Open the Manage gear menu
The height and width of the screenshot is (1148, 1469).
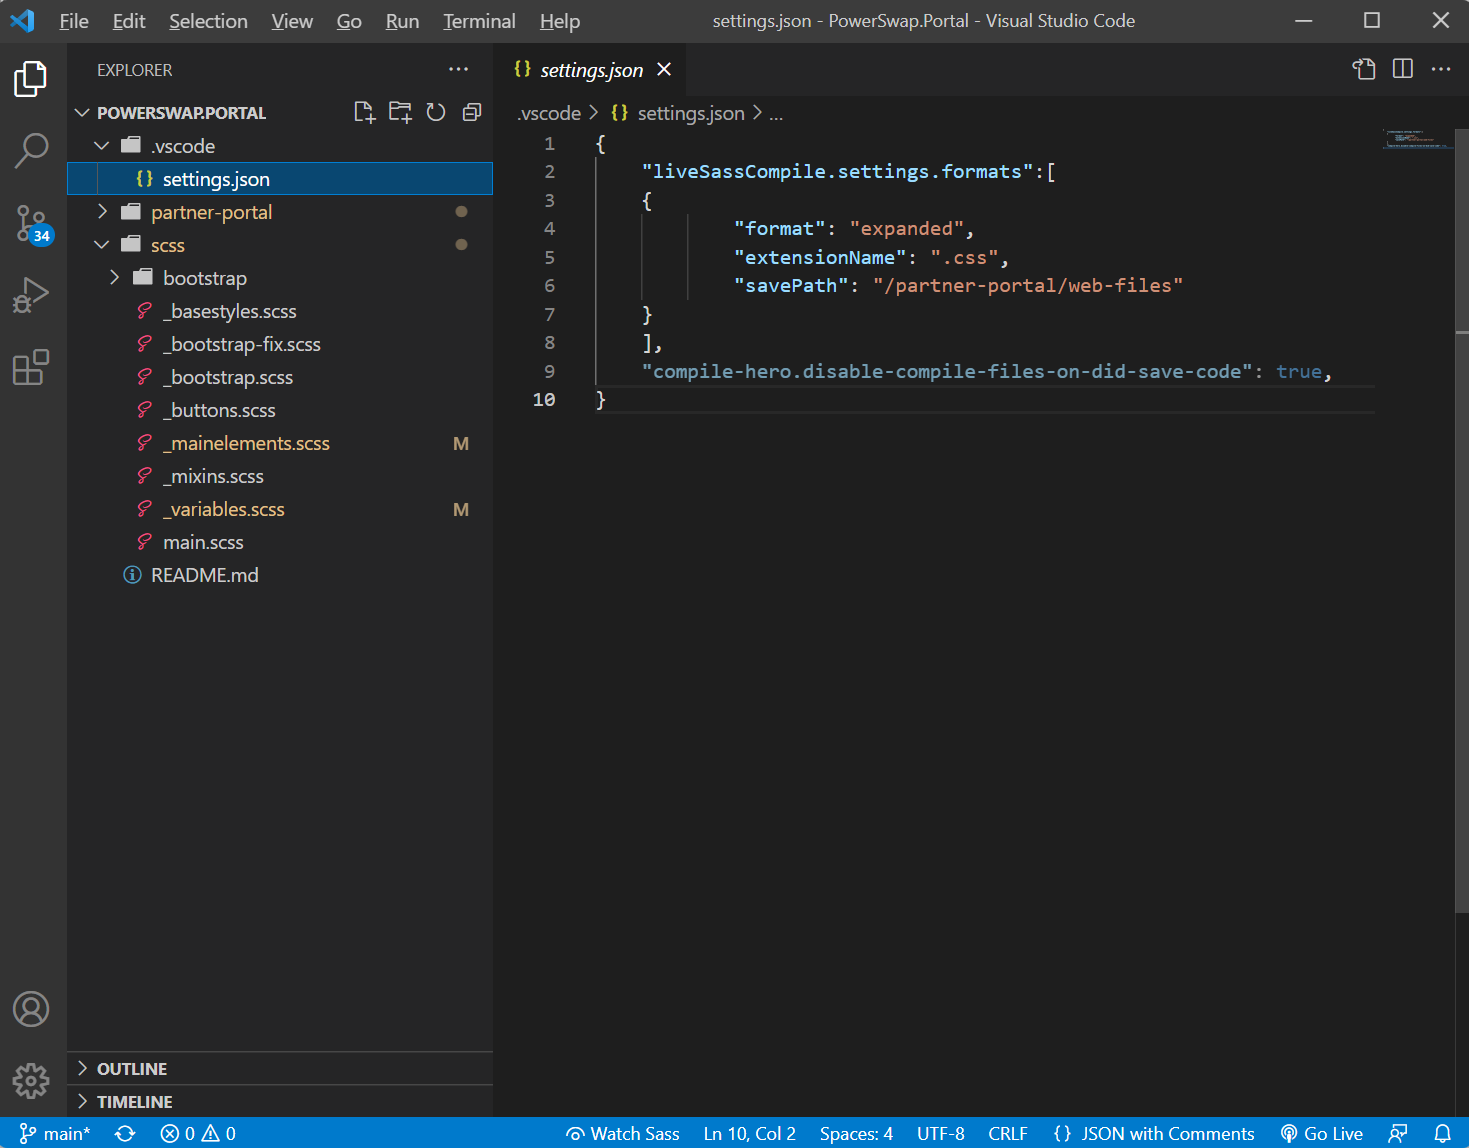point(31,1081)
